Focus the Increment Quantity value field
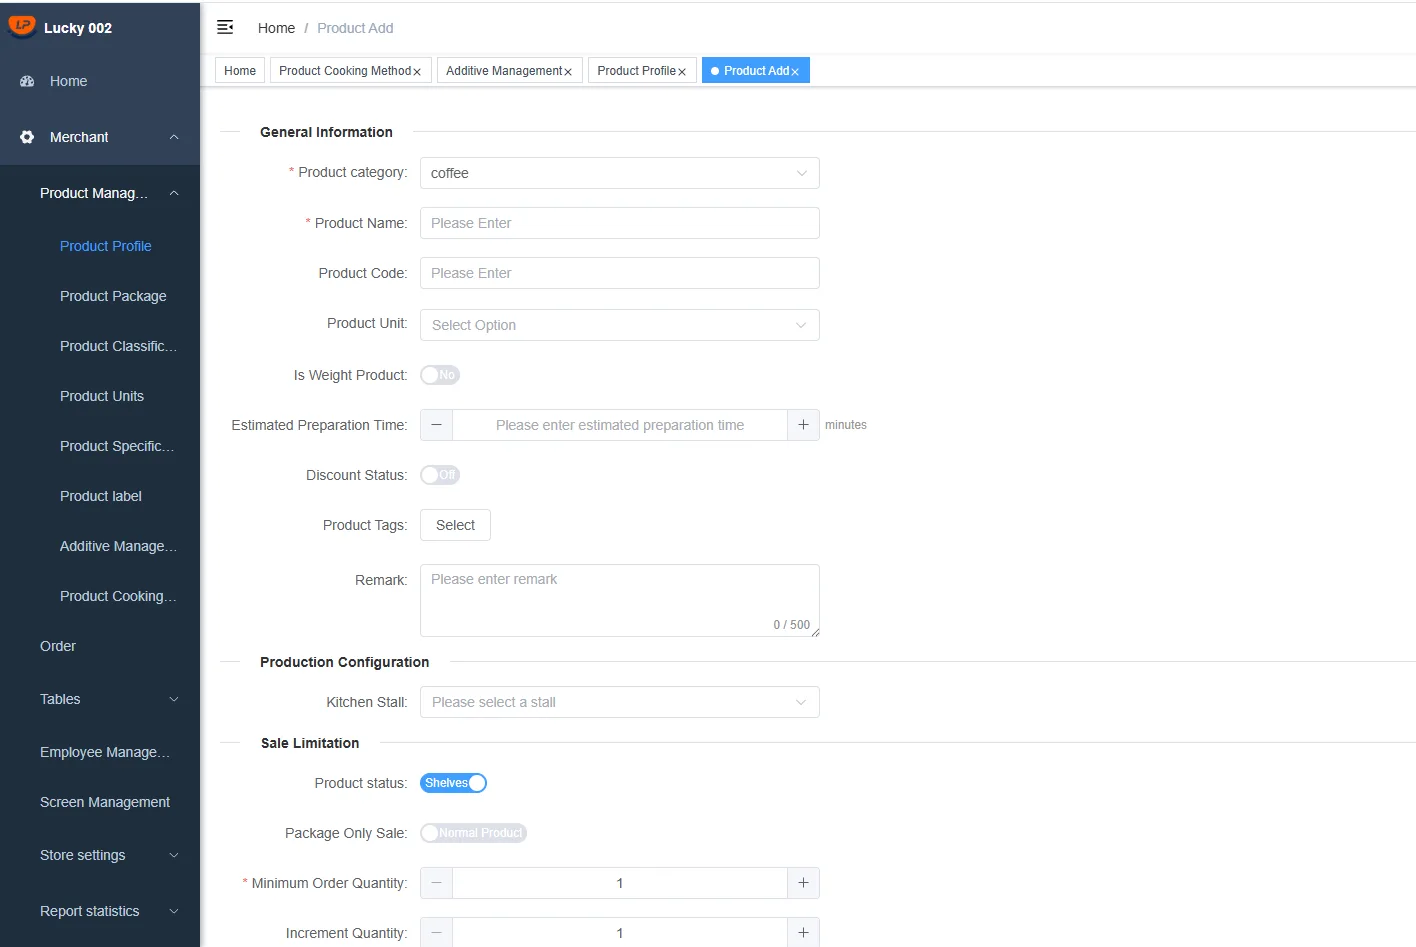 pyautogui.click(x=620, y=933)
